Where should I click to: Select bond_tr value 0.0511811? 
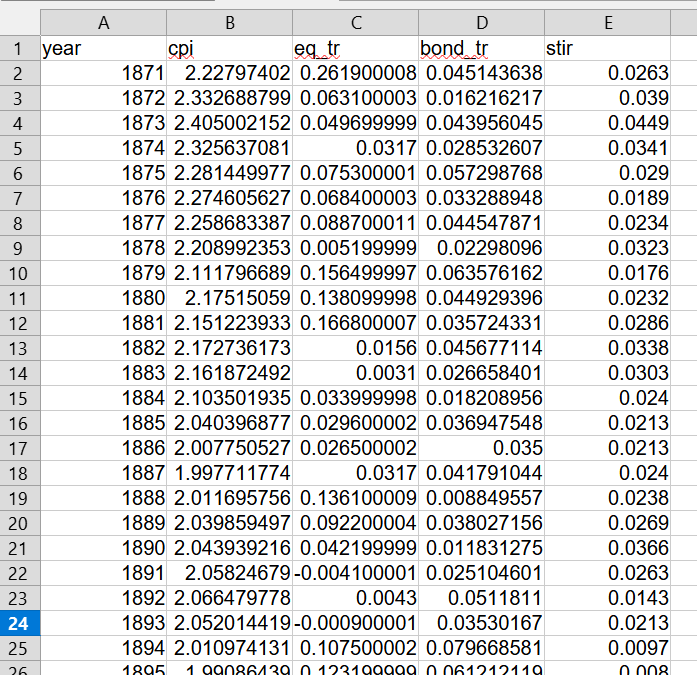point(481,598)
